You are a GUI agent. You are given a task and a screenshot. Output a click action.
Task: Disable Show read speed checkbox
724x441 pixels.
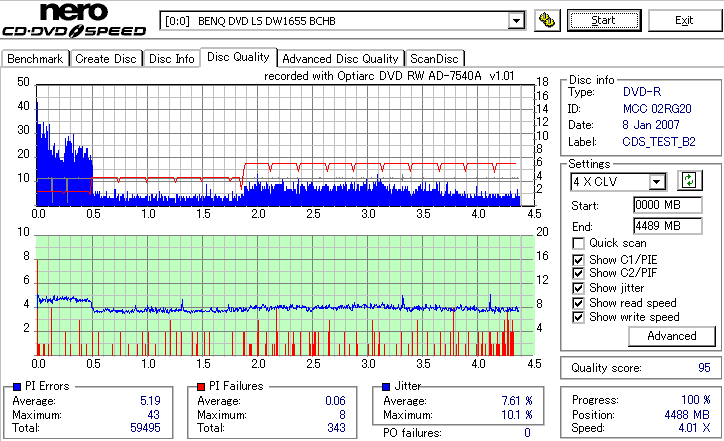578,303
